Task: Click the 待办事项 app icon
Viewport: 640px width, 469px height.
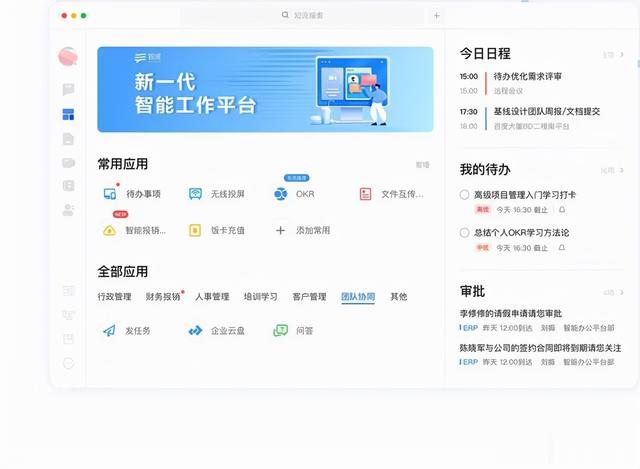Action: tap(110, 194)
